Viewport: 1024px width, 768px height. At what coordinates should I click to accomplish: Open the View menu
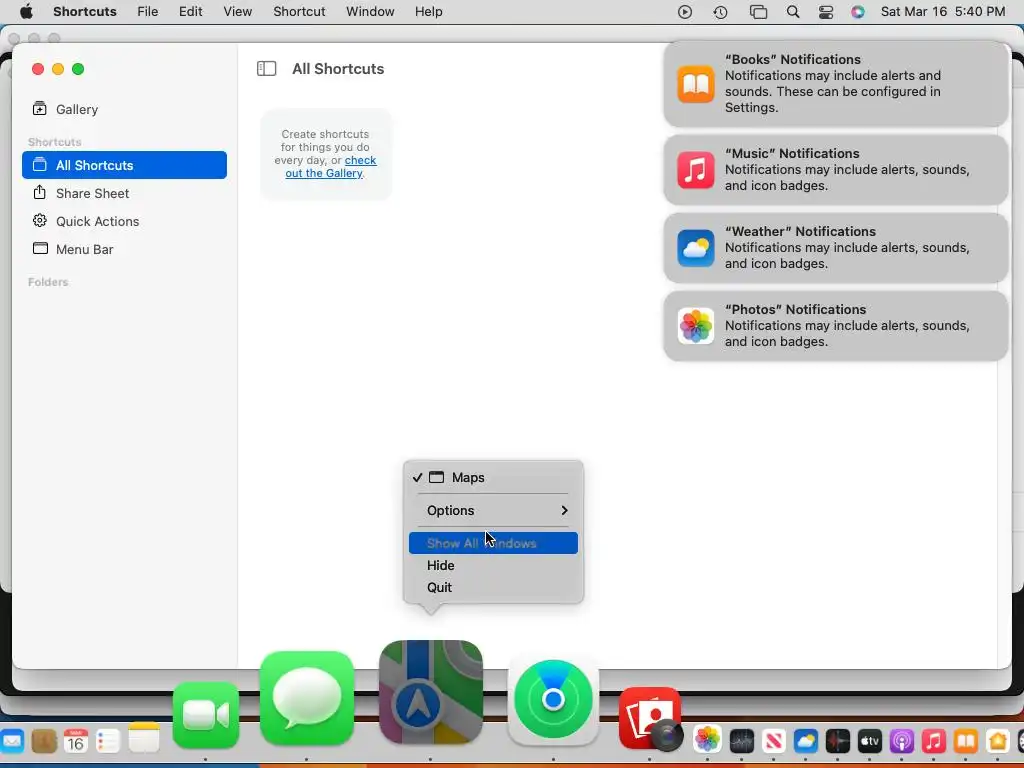coord(238,12)
